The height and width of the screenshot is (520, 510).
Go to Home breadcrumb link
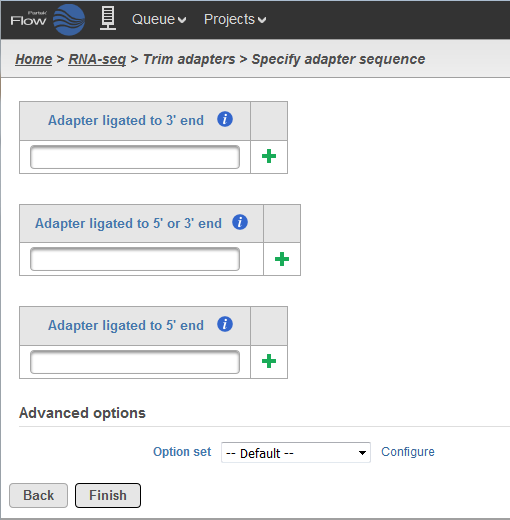[34, 59]
